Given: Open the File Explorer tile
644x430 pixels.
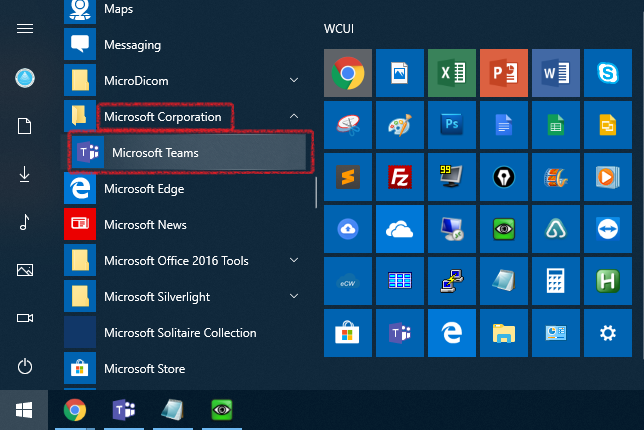Looking at the screenshot, I should click(x=504, y=333).
